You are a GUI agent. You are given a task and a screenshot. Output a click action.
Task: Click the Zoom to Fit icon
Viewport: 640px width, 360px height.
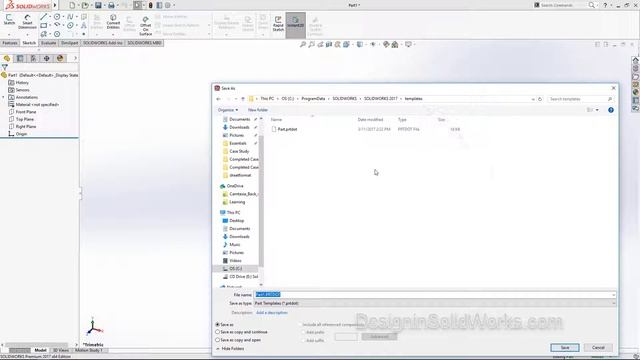[x=303, y=44]
